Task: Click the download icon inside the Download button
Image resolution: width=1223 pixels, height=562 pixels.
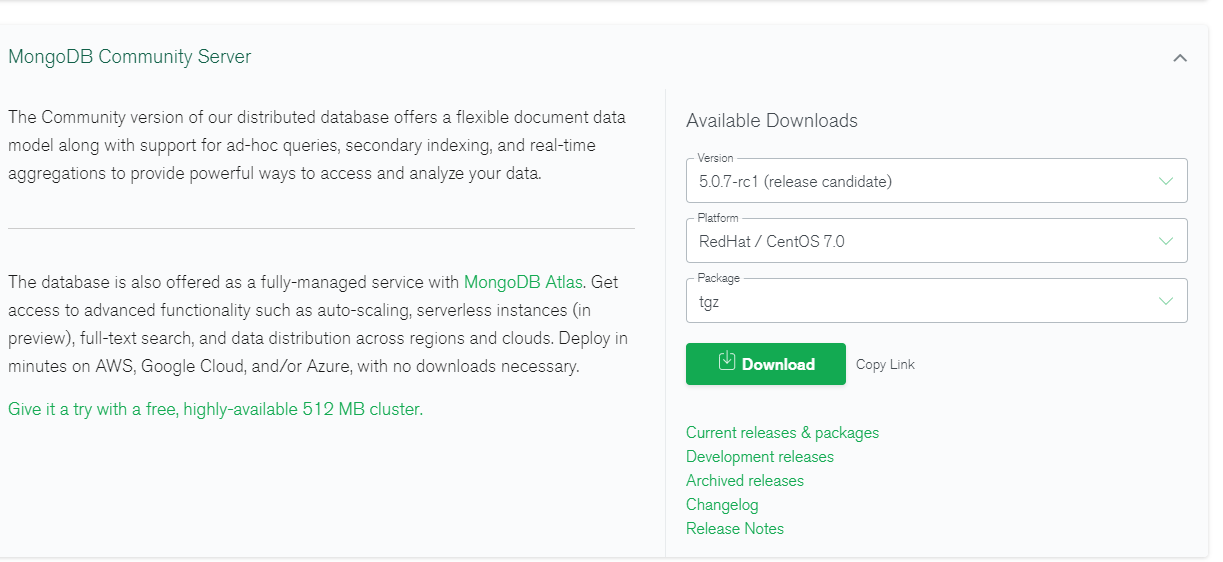Action: (x=727, y=362)
